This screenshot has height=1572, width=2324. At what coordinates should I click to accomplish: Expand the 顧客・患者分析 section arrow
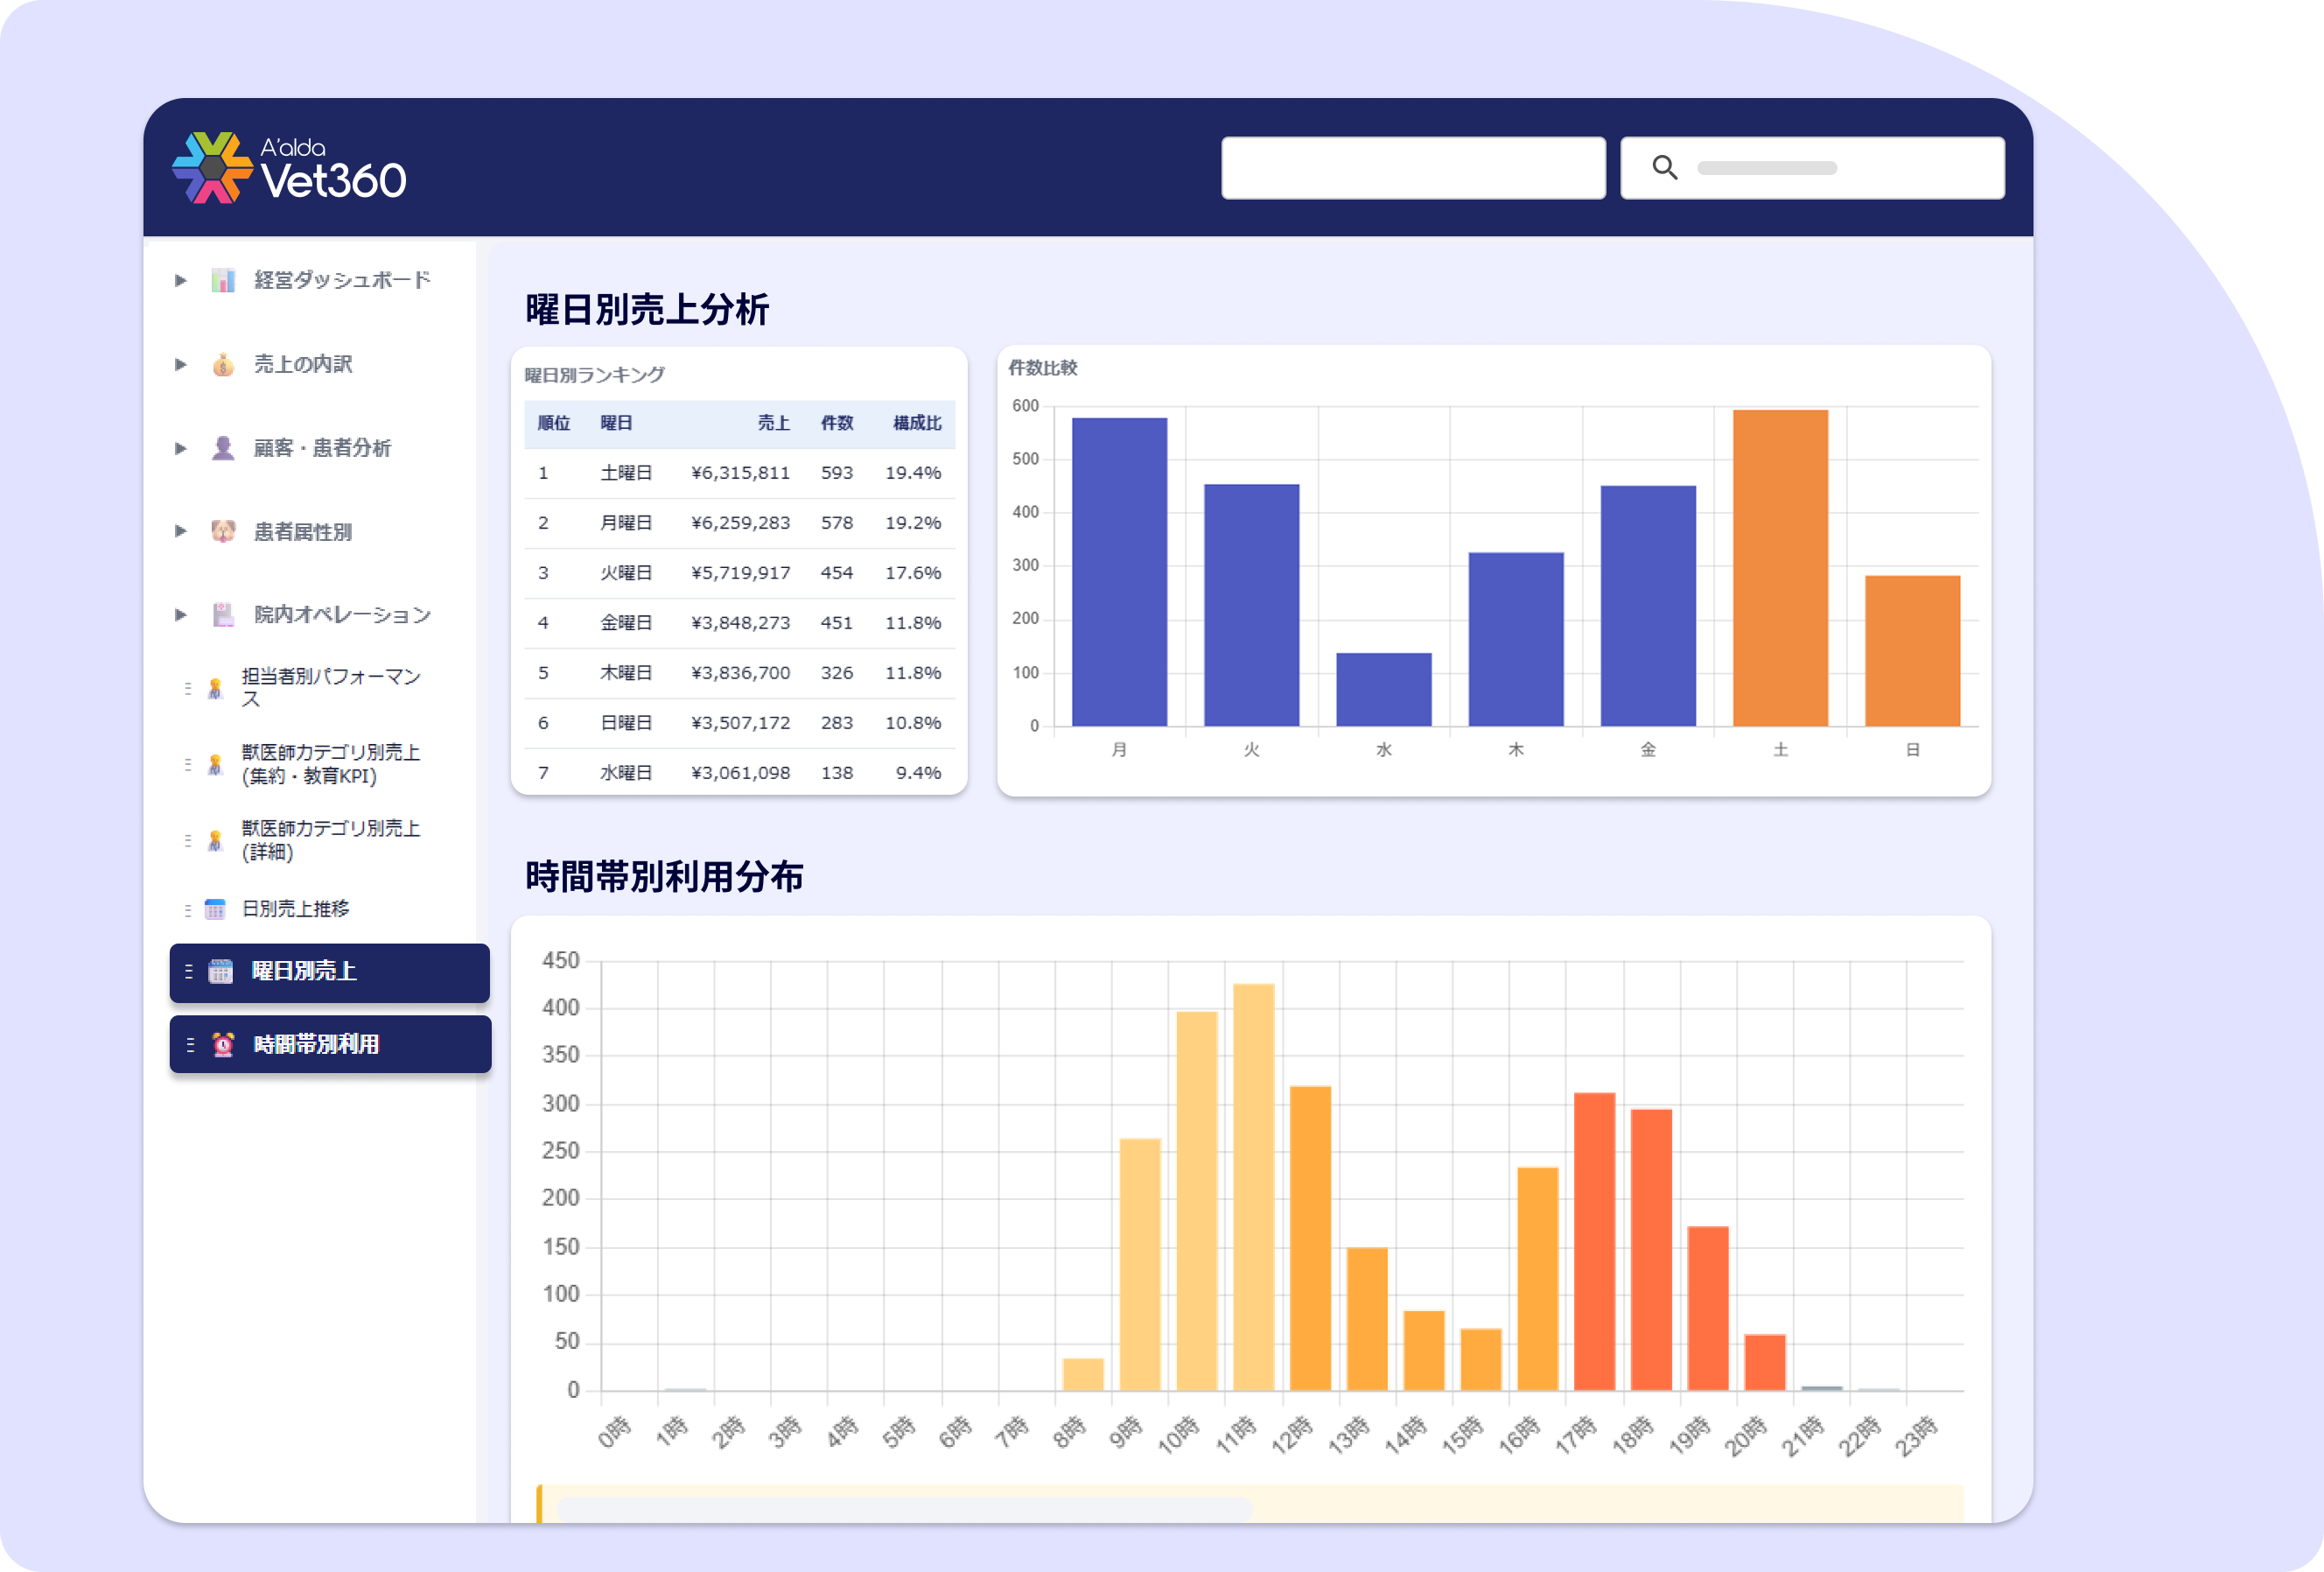tap(180, 448)
